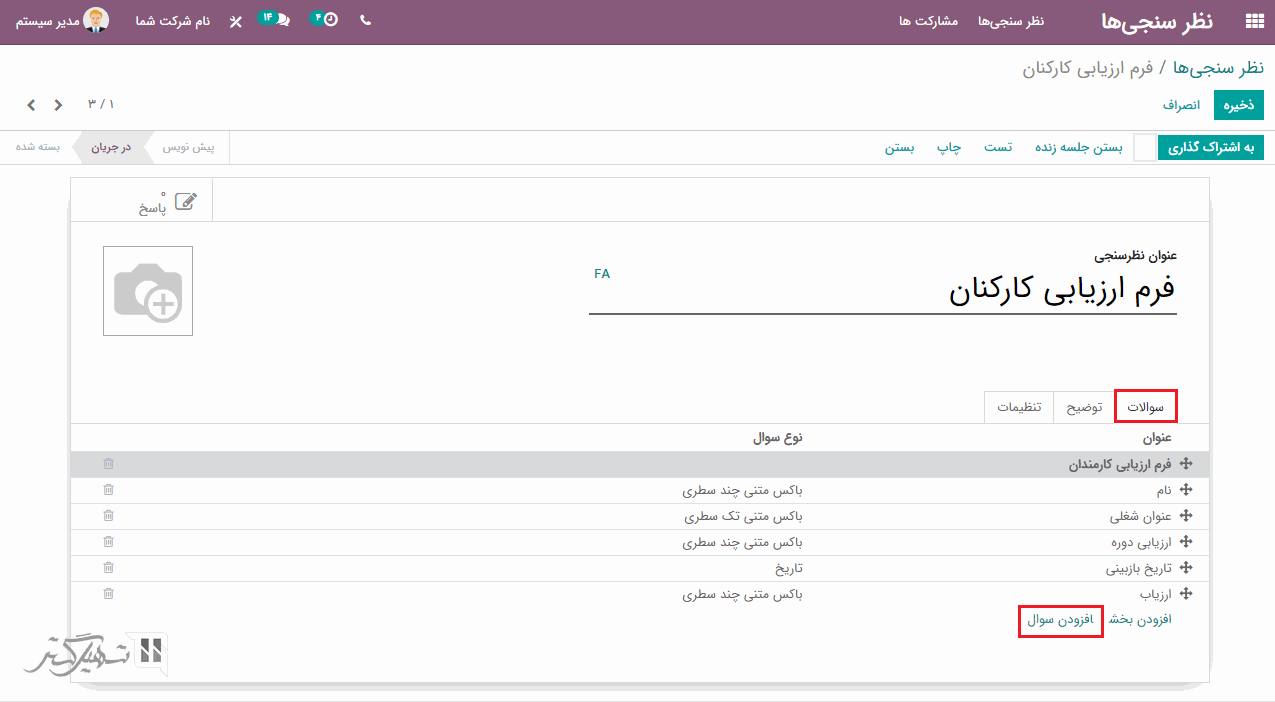Delete the 'عنوان شغلی' question row
Viewport: 1275px width, 702px height.
click(108, 516)
